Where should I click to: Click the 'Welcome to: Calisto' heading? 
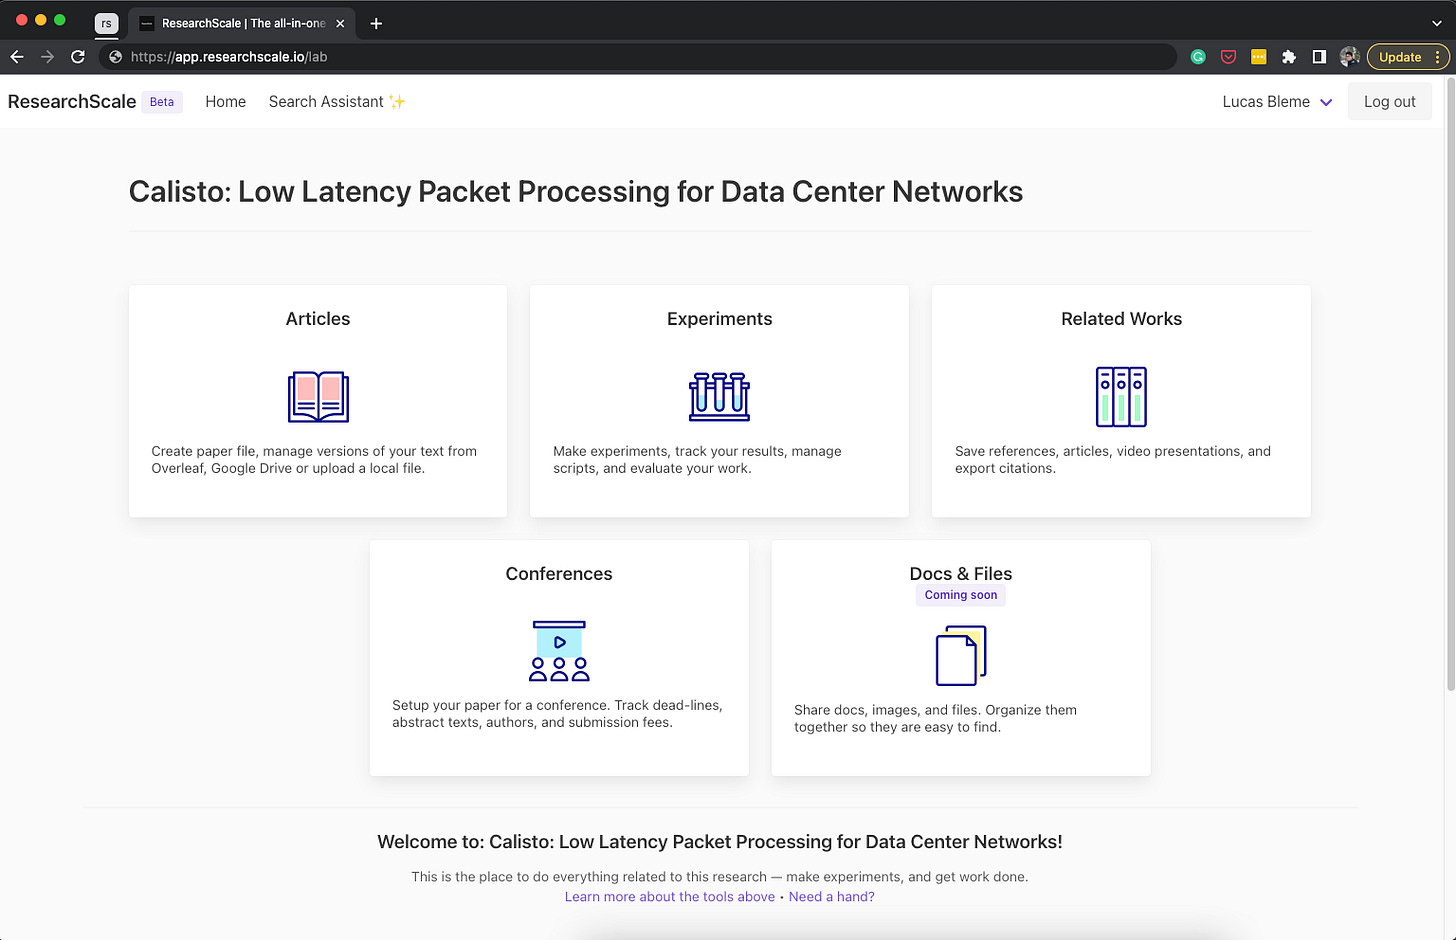719,842
